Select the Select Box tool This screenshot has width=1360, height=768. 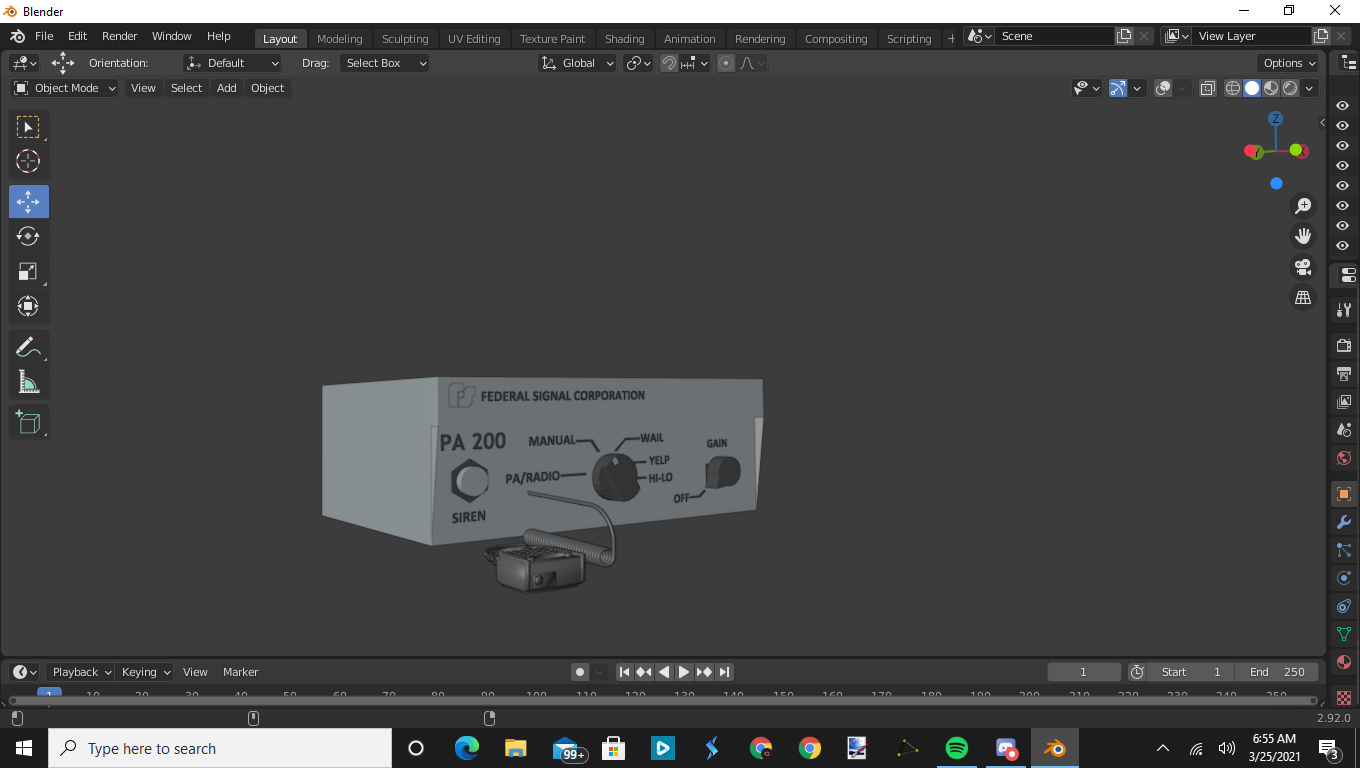(28, 127)
